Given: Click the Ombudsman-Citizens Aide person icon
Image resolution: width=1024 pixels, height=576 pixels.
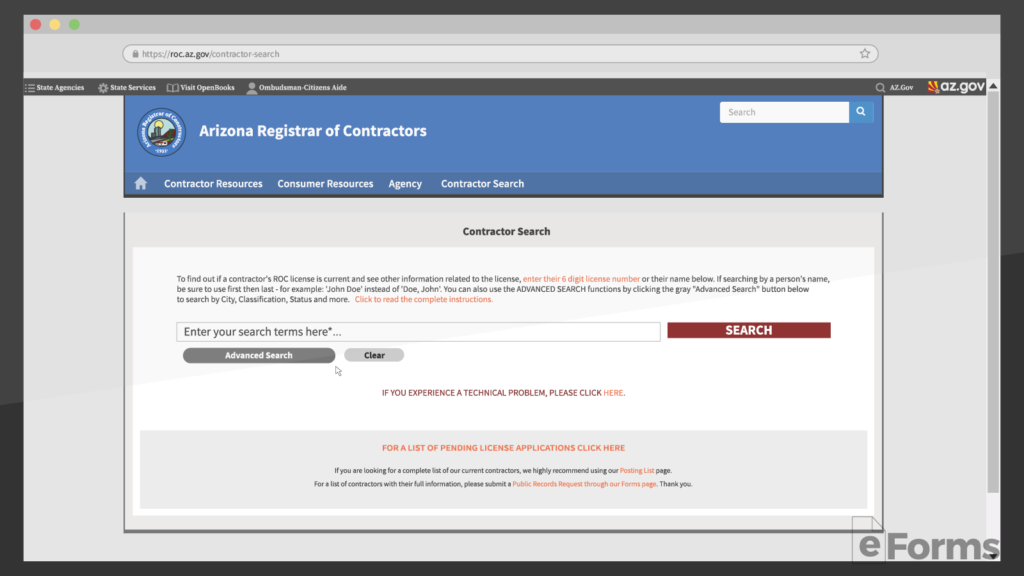Looking at the screenshot, I should coord(252,87).
